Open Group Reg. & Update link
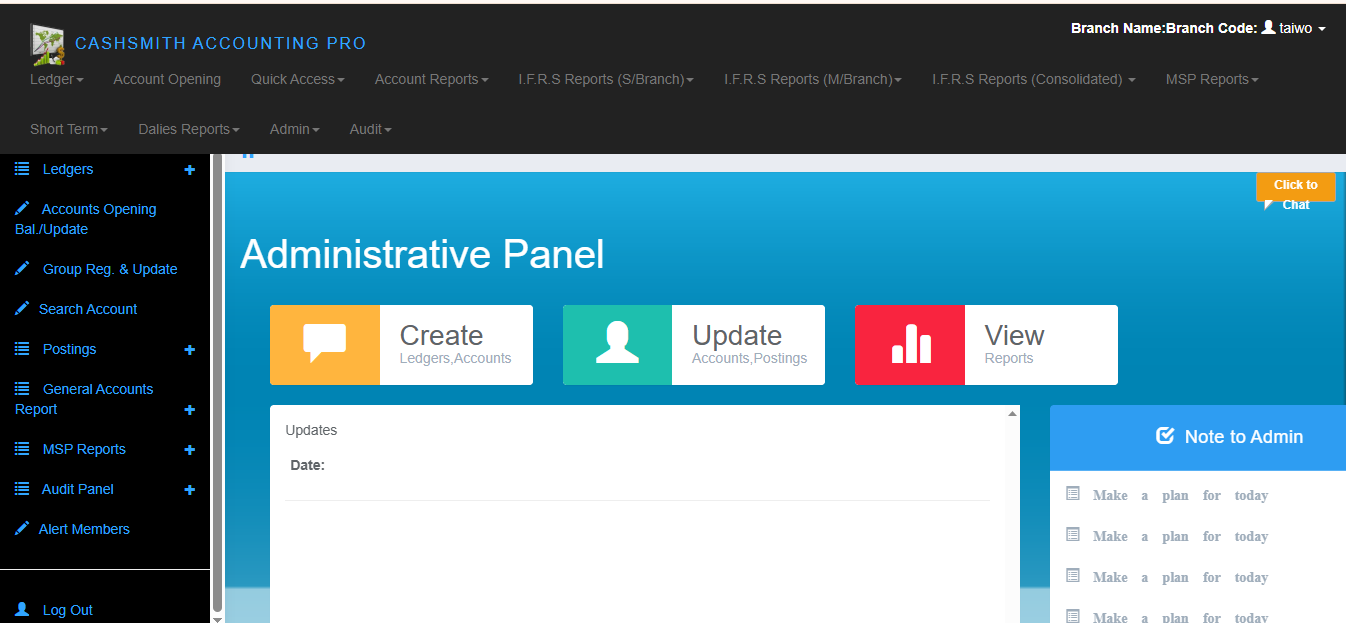Image resolution: width=1346 pixels, height=623 pixels. 109,269
